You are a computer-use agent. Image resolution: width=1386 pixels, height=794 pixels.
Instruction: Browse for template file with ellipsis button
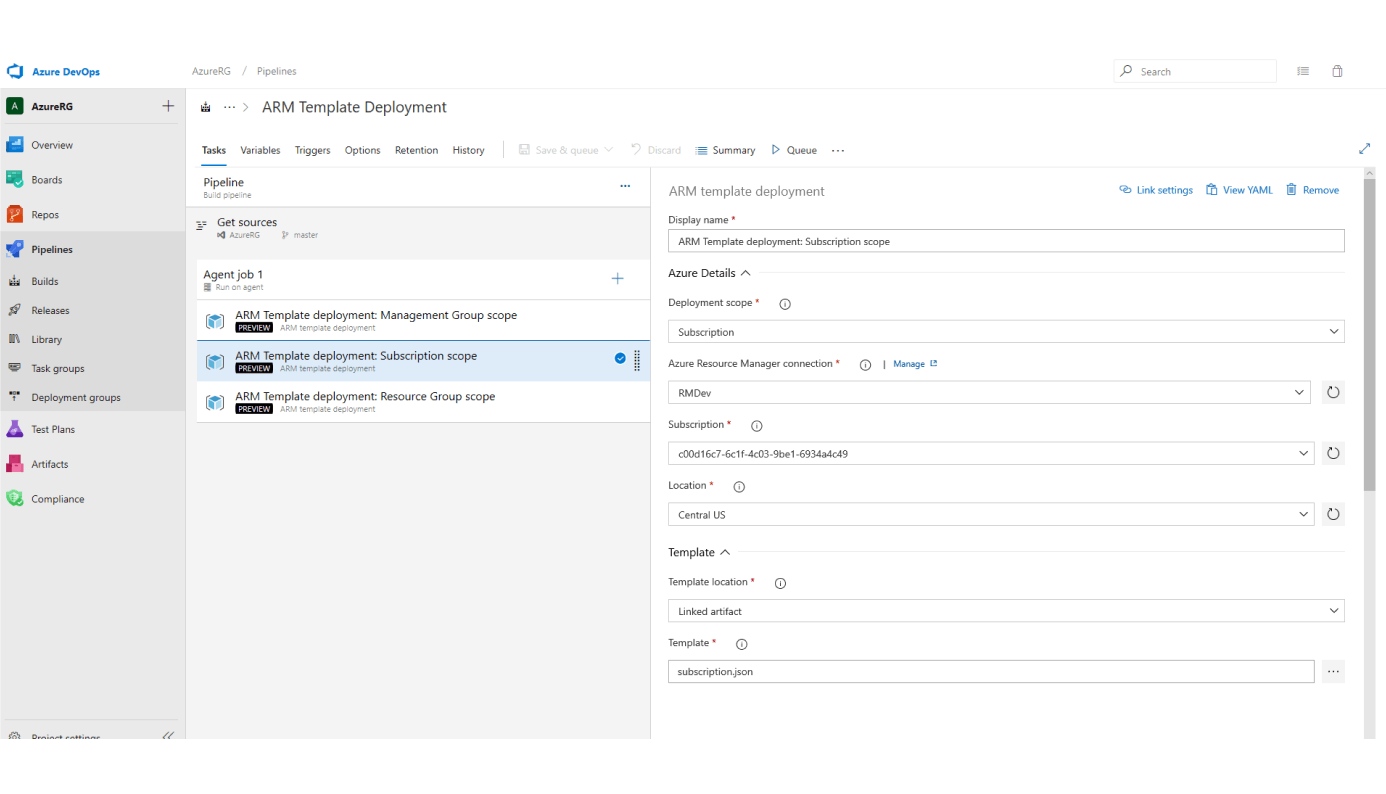1333,672
